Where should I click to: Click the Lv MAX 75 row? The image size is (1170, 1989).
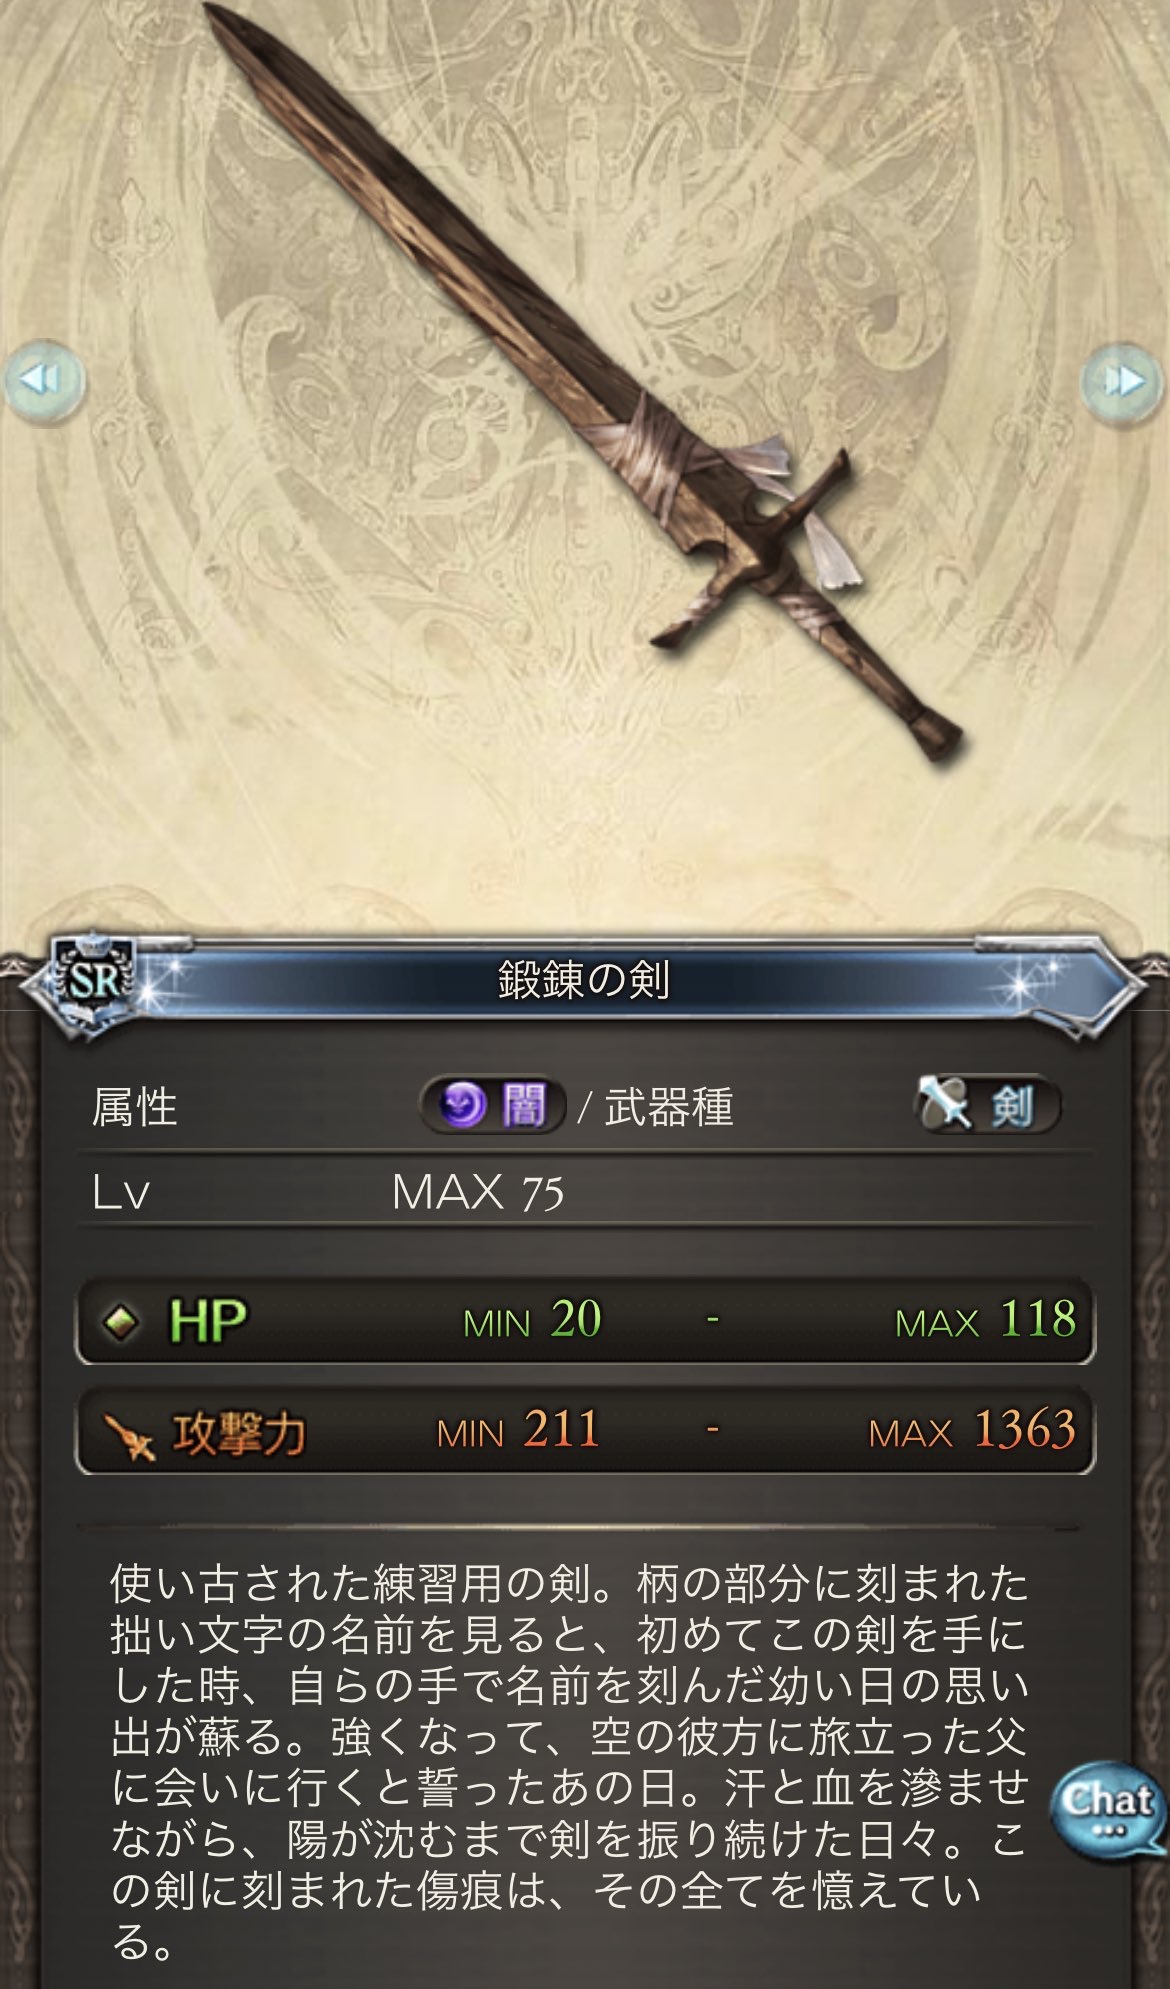click(585, 1192)
